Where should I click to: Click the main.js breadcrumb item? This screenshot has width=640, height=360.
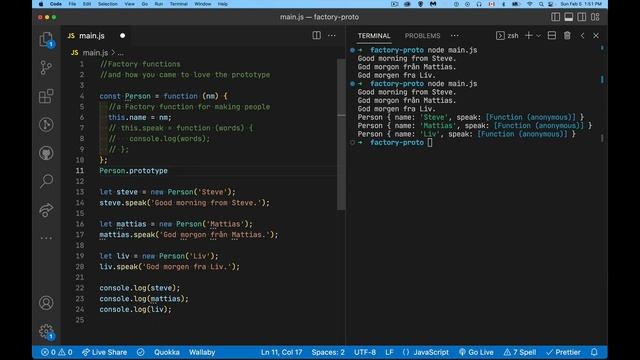[x=95, y=53]
